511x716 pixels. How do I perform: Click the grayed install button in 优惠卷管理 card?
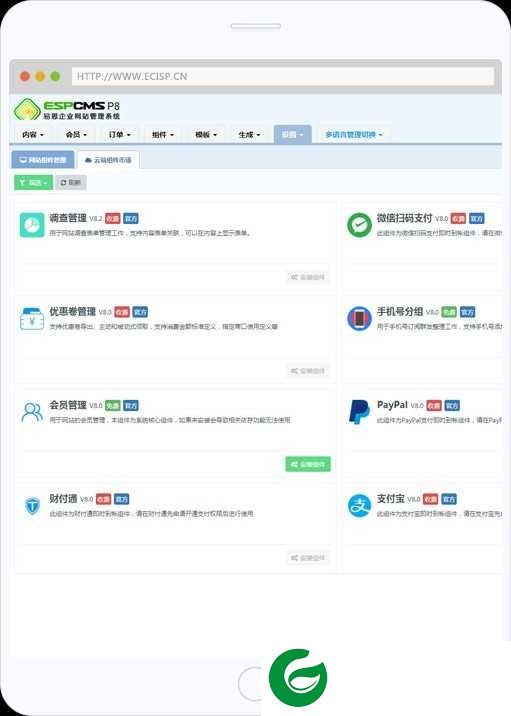[308, 371]
